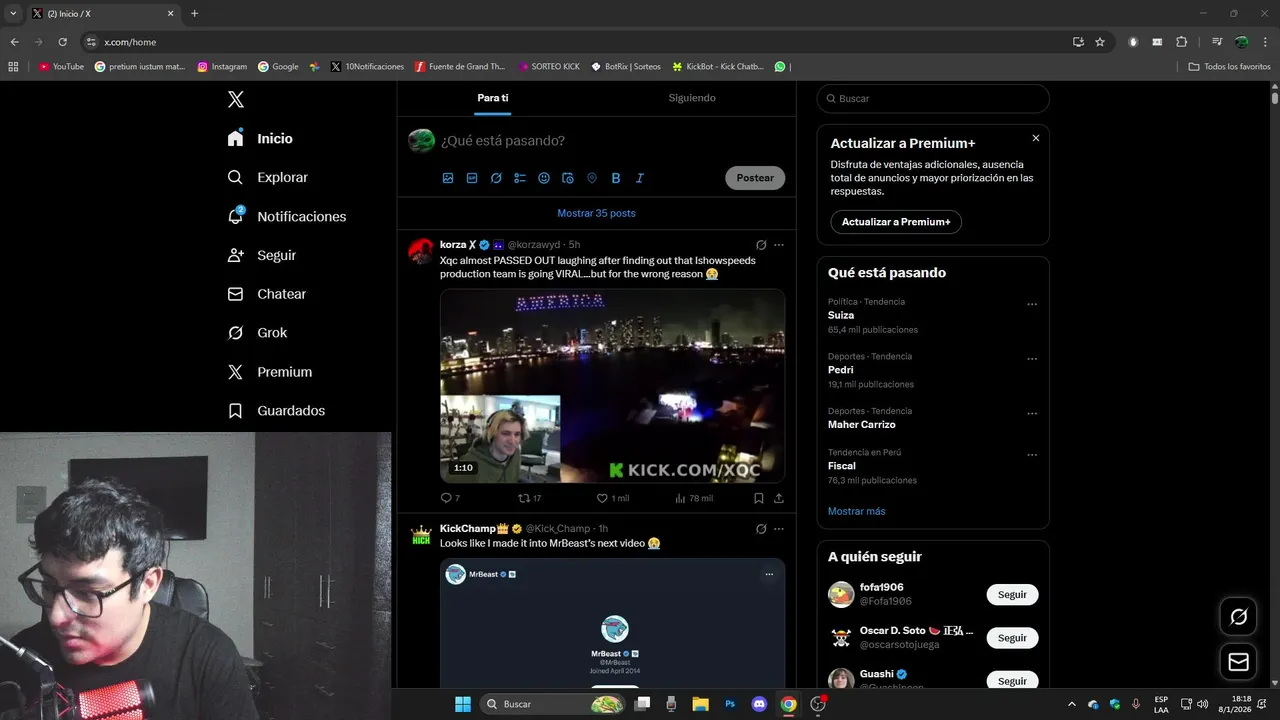Open the more options on korza's post
1280x720 pixels.
point(779,245)
